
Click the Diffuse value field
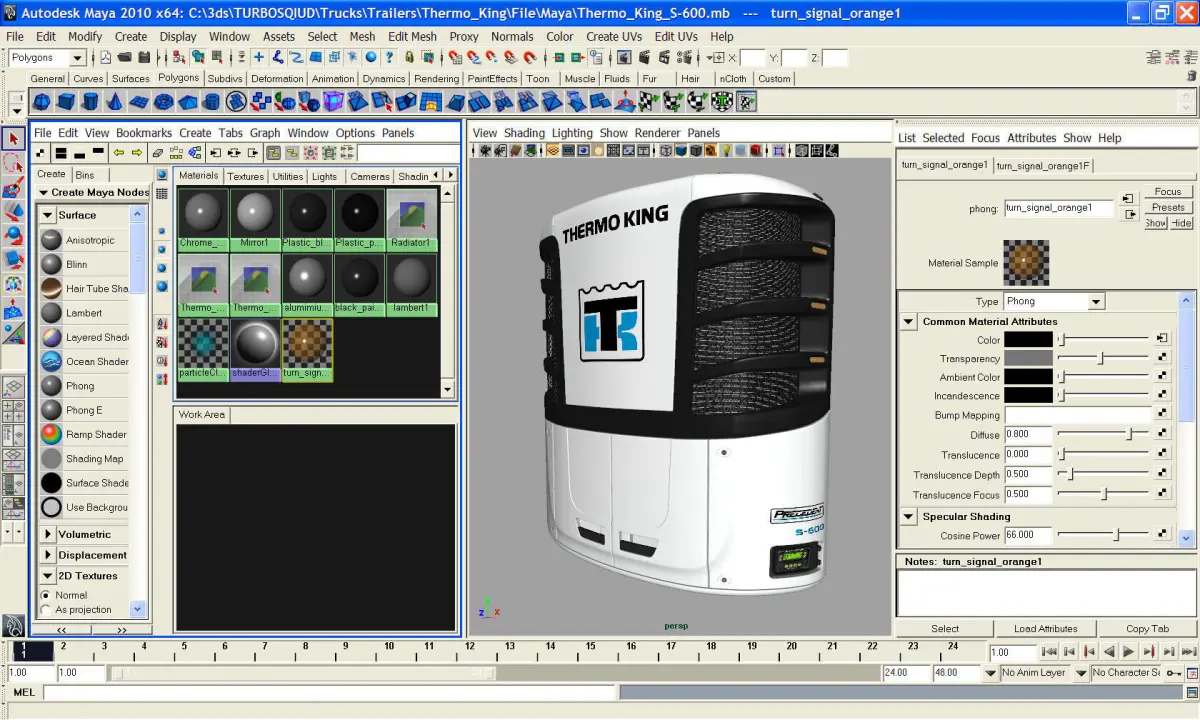coord(1028,434)
